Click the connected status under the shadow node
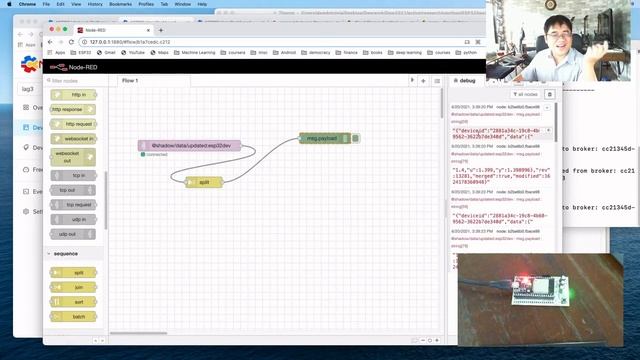The width and height of the screenshot is (640, 360). pos(154,155)
